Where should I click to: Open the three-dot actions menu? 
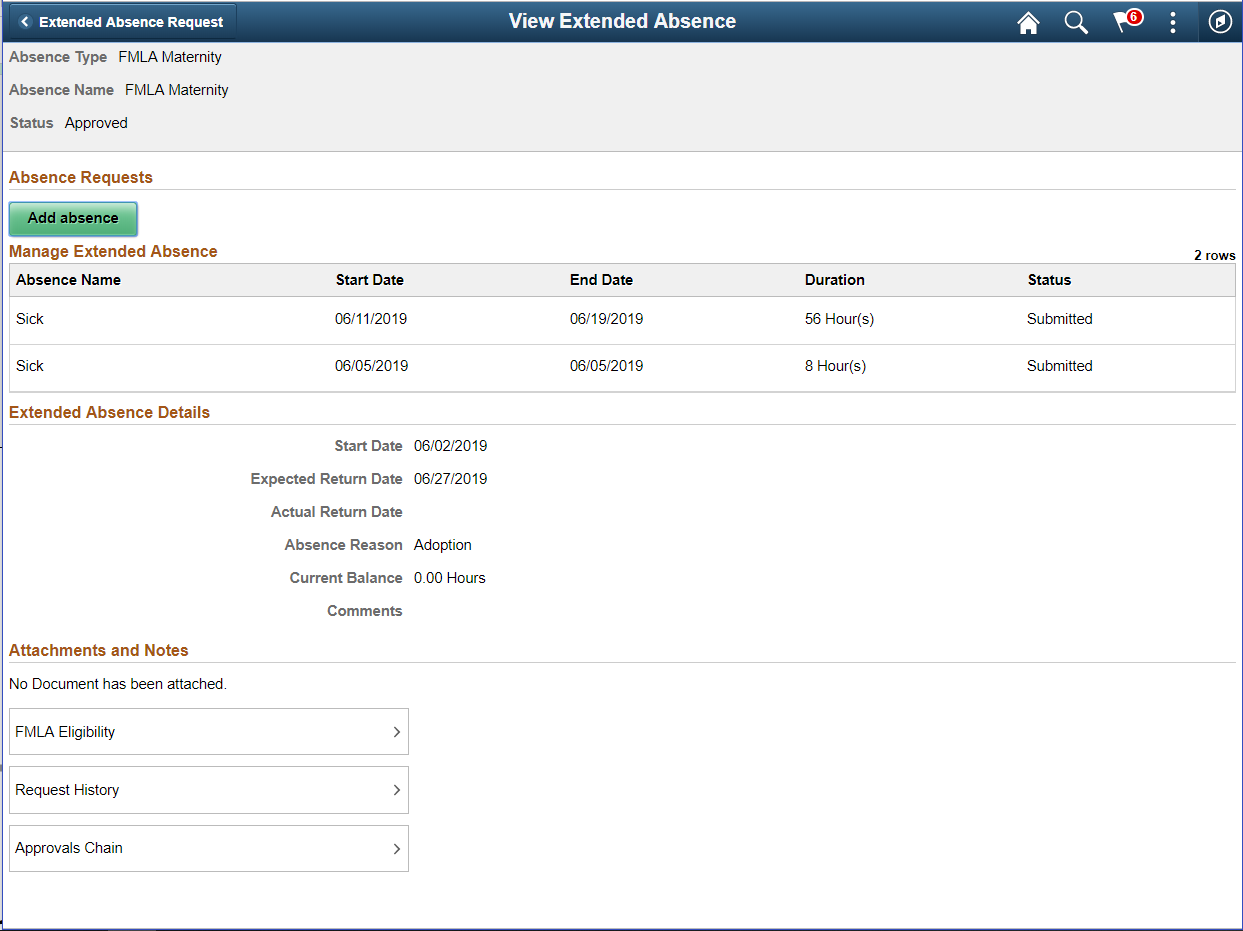[1173, 22]
